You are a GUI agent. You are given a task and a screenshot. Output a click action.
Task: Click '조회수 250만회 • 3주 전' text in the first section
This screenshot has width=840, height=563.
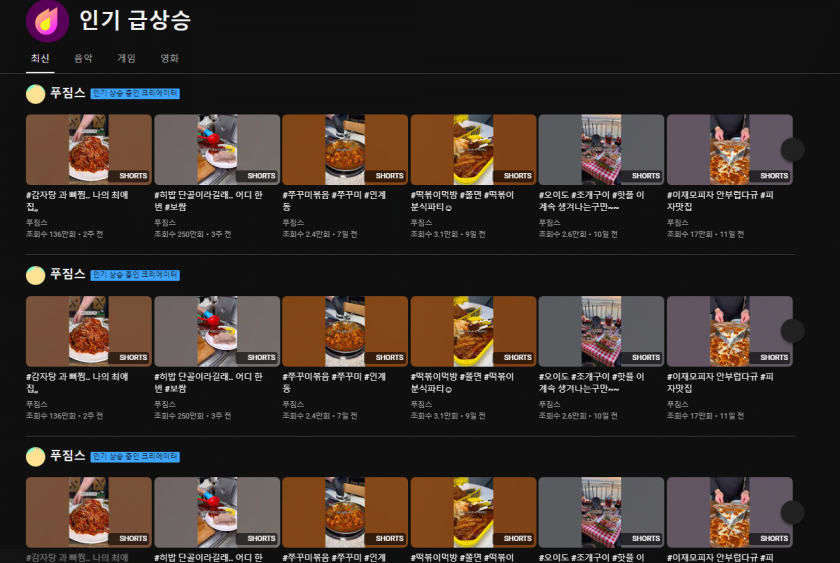point(192,234)
